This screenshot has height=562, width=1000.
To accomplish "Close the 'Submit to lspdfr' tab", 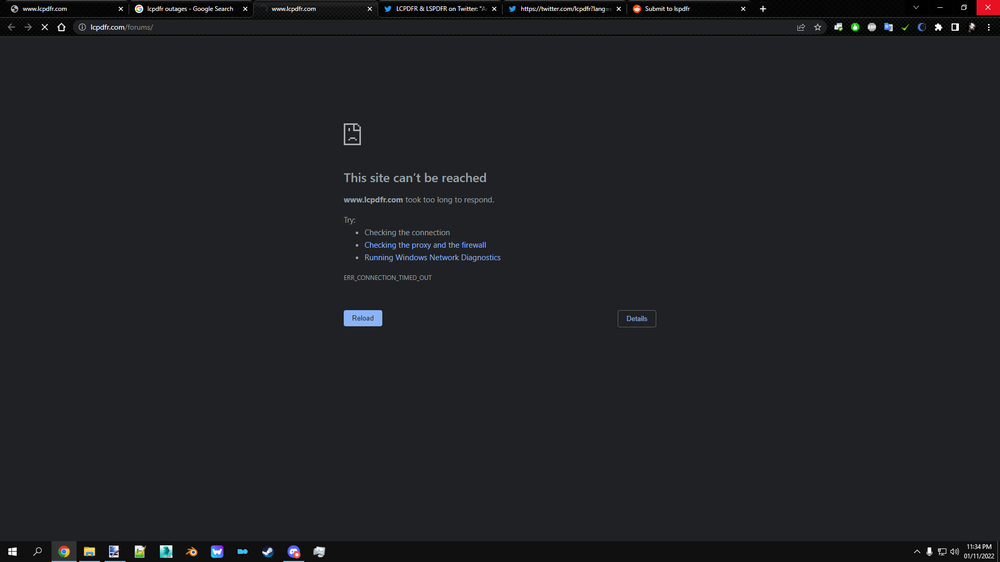I will click(x=743, y=9).
